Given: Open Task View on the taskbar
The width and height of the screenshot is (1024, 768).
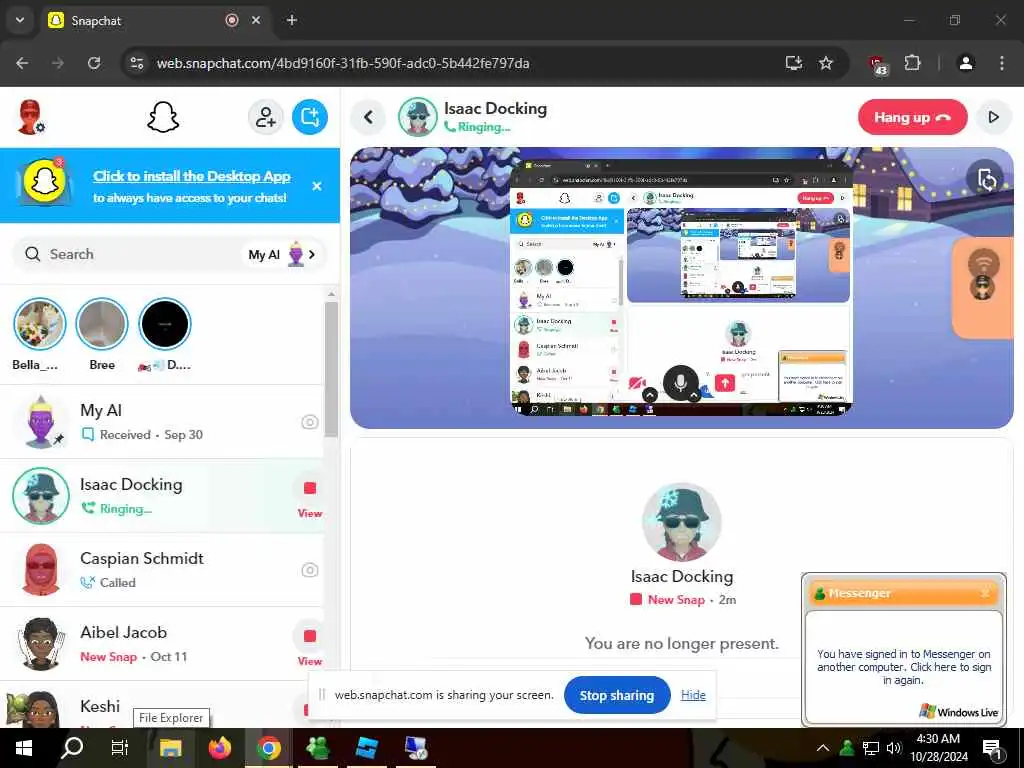Looking at the screenshot, I should [x=120, y=748].
